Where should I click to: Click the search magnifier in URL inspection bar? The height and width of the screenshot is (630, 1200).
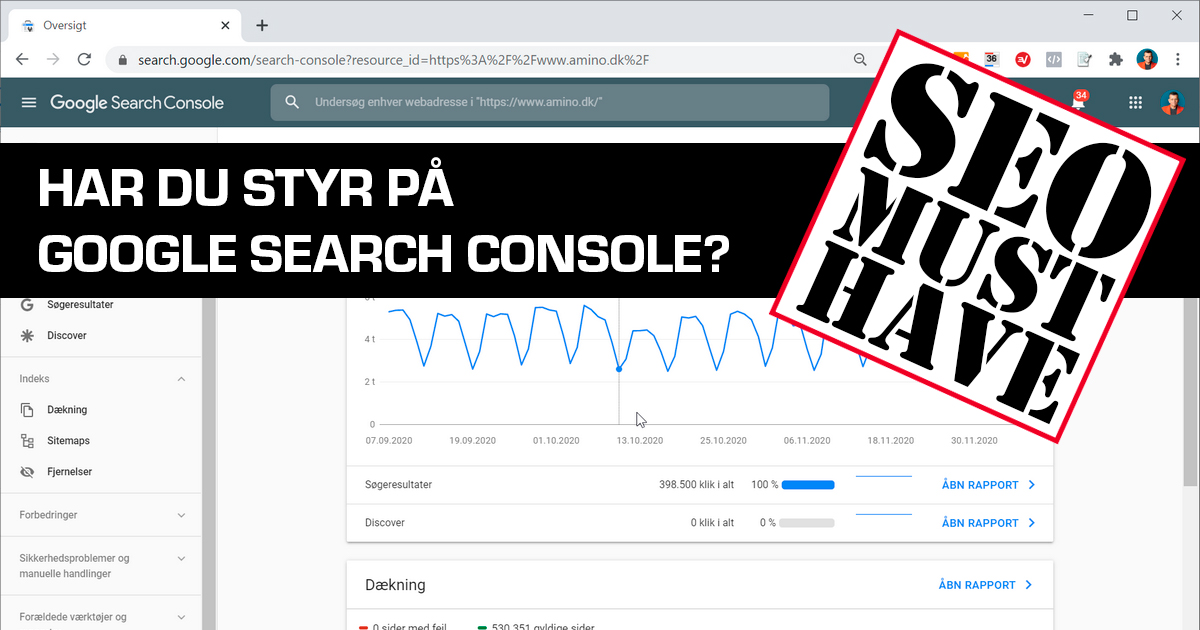point(292,102)
